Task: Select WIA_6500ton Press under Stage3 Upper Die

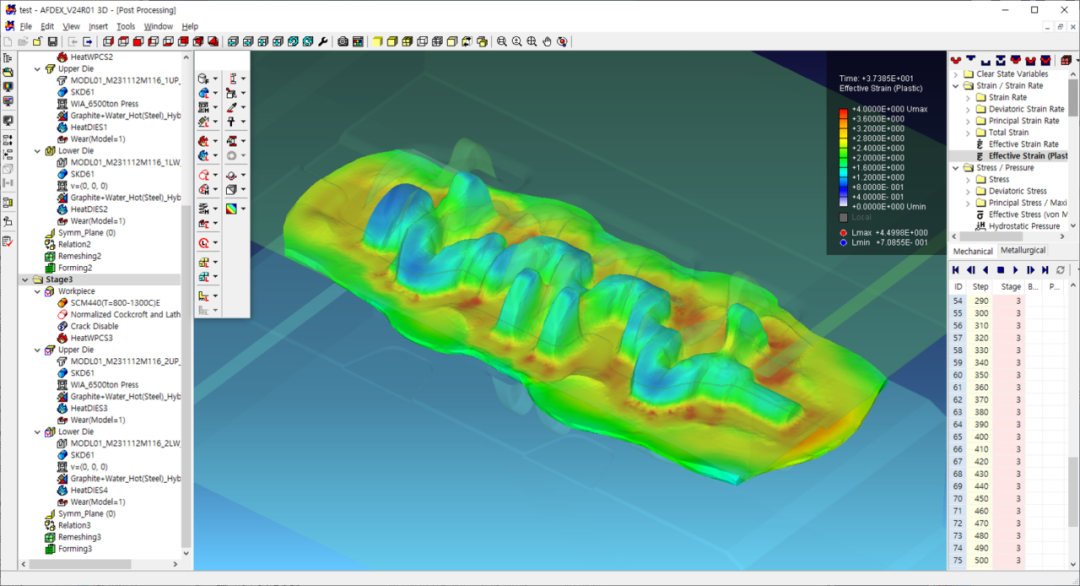Action: (x=104, y=385)
